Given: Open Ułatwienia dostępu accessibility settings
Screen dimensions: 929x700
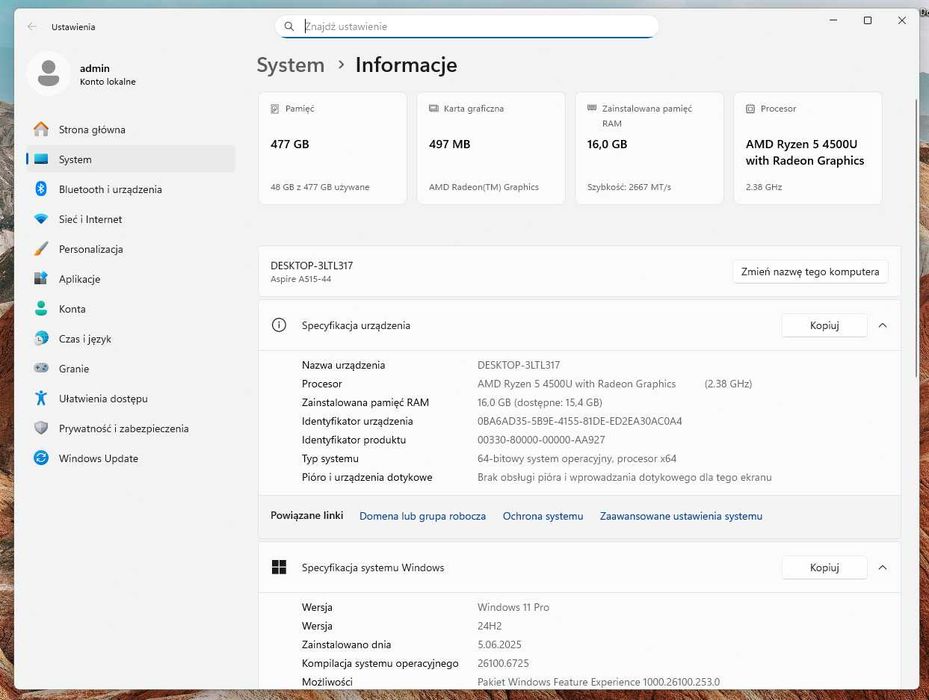Looking at the screenshot, I should pyautogui.click(x=103, y=398).
